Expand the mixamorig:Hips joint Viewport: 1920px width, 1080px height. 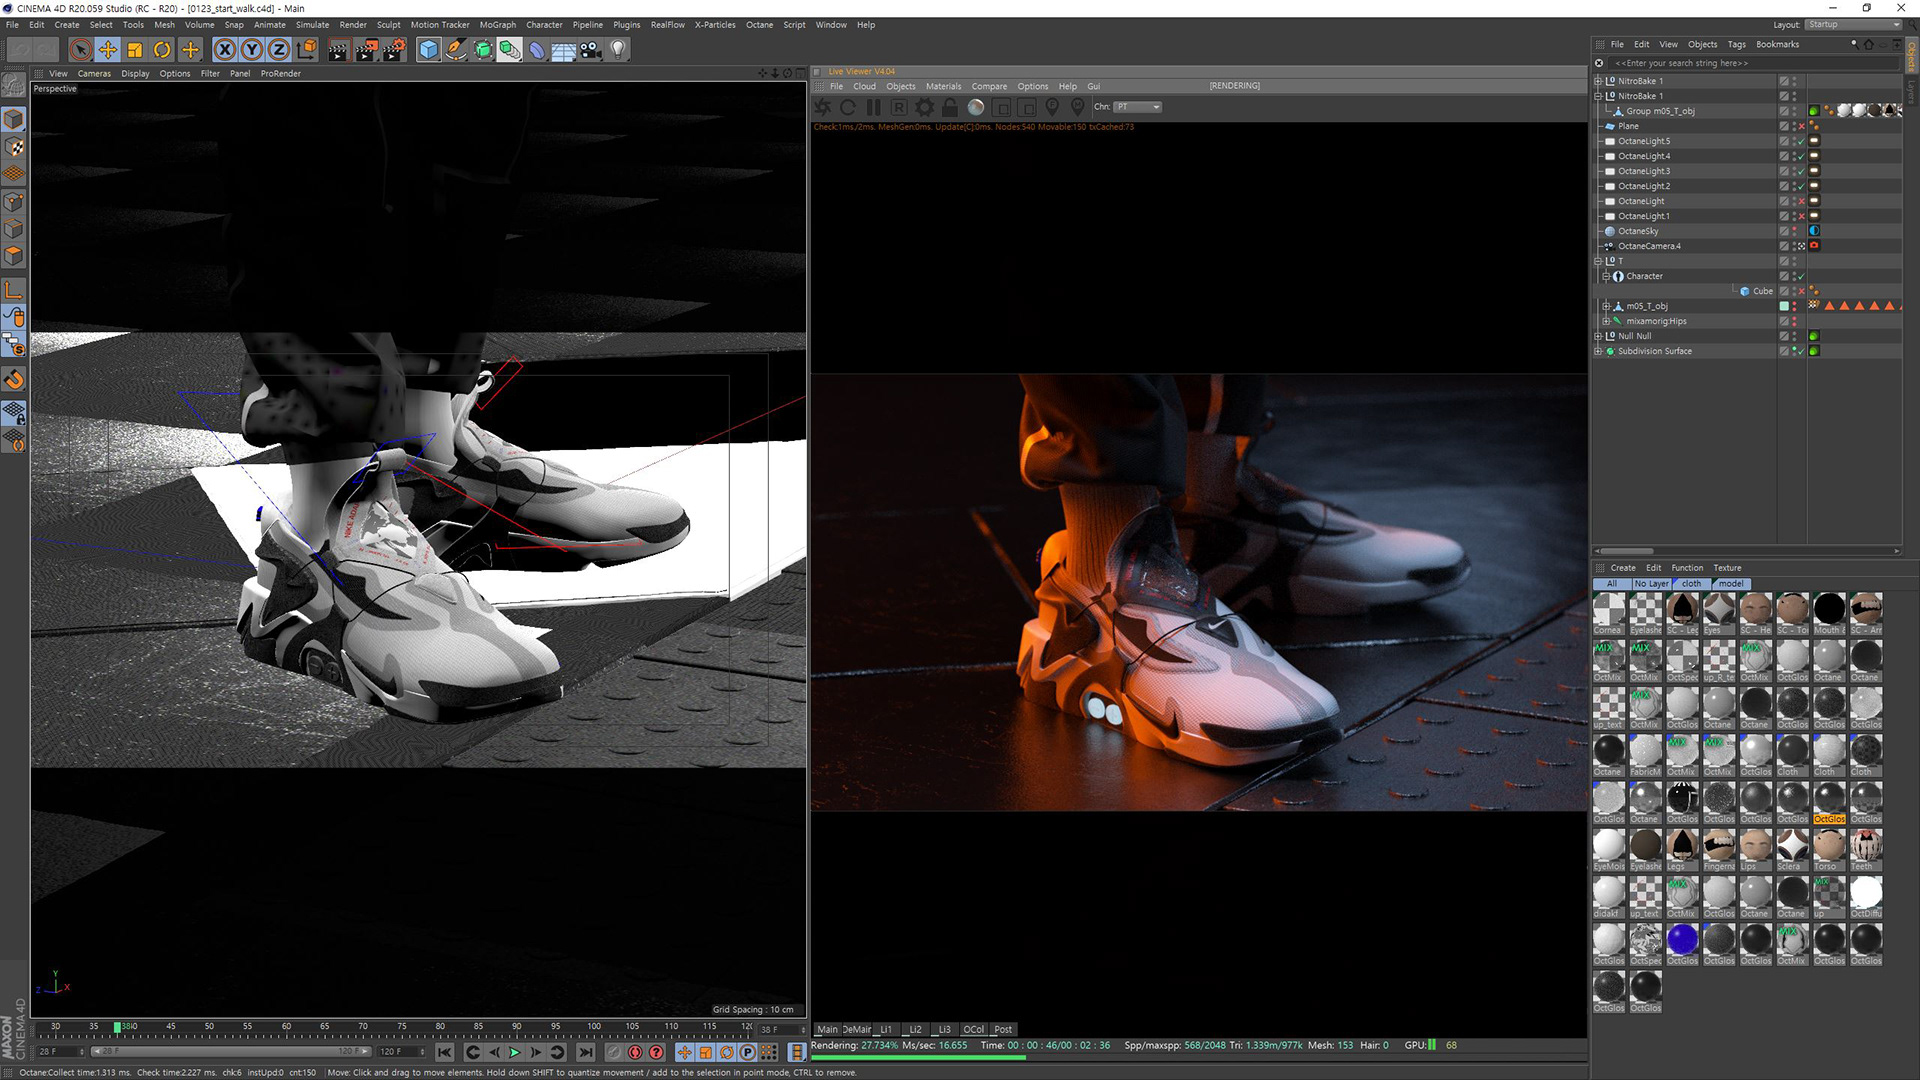coord(1606,321)
